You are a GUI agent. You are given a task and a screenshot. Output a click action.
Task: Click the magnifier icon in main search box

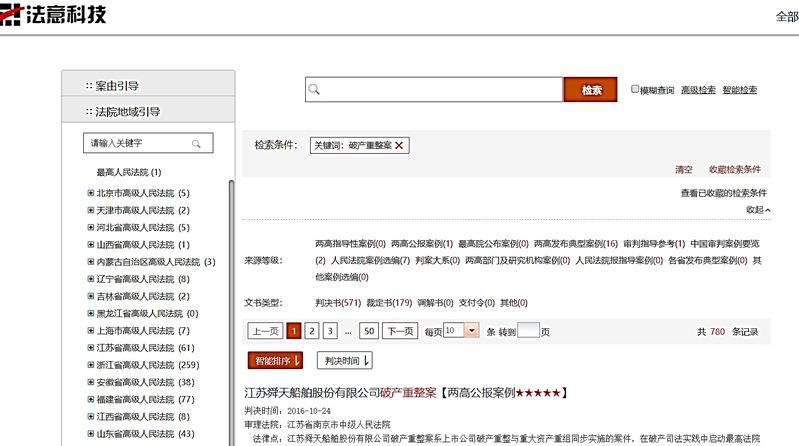point(315,90)
